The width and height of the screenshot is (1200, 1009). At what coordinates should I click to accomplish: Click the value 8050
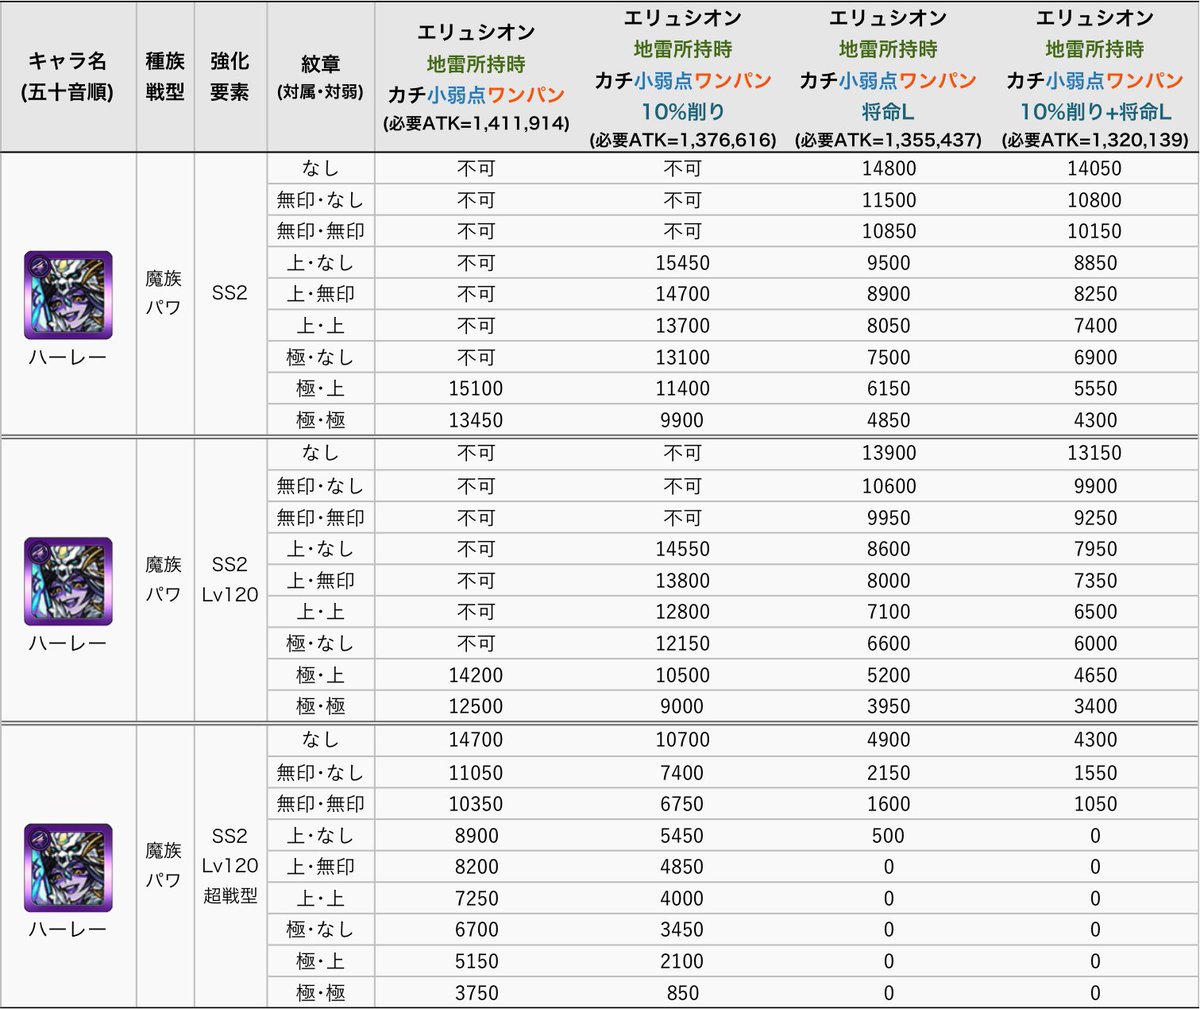tap(889, 326)
